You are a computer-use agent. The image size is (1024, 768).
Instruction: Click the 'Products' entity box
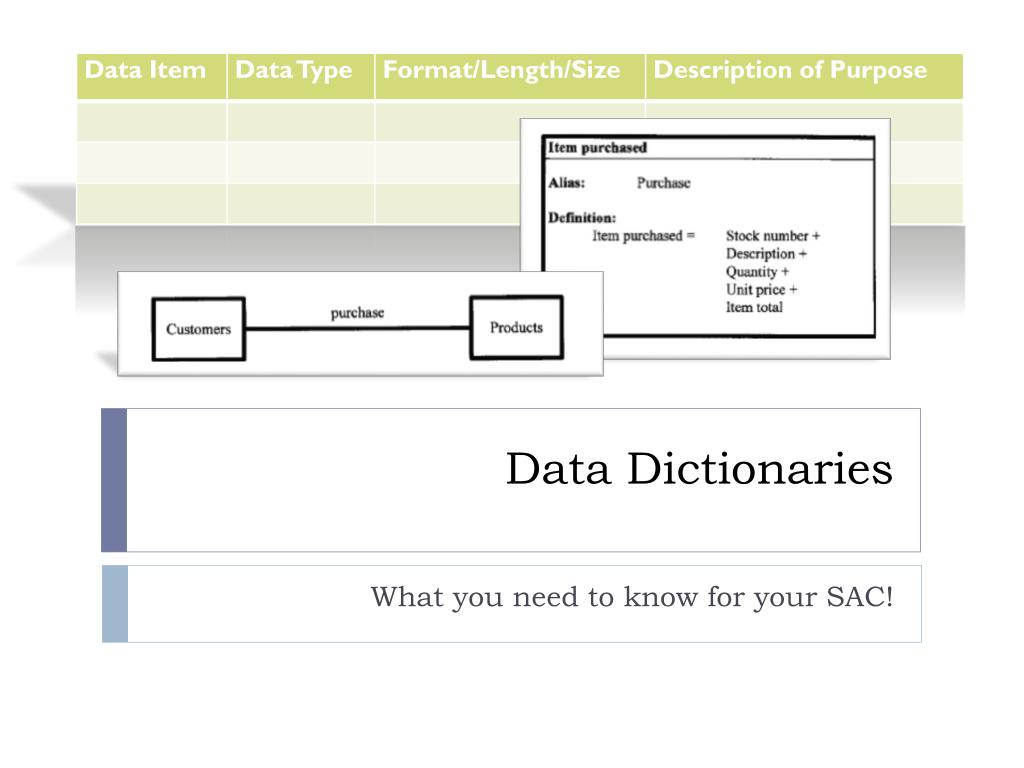[517, 327]
